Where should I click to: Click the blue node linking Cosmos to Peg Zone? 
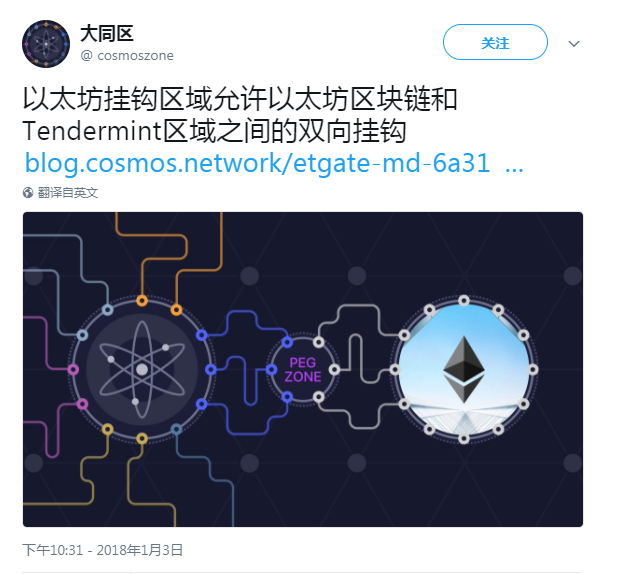[x=211, y=370]
